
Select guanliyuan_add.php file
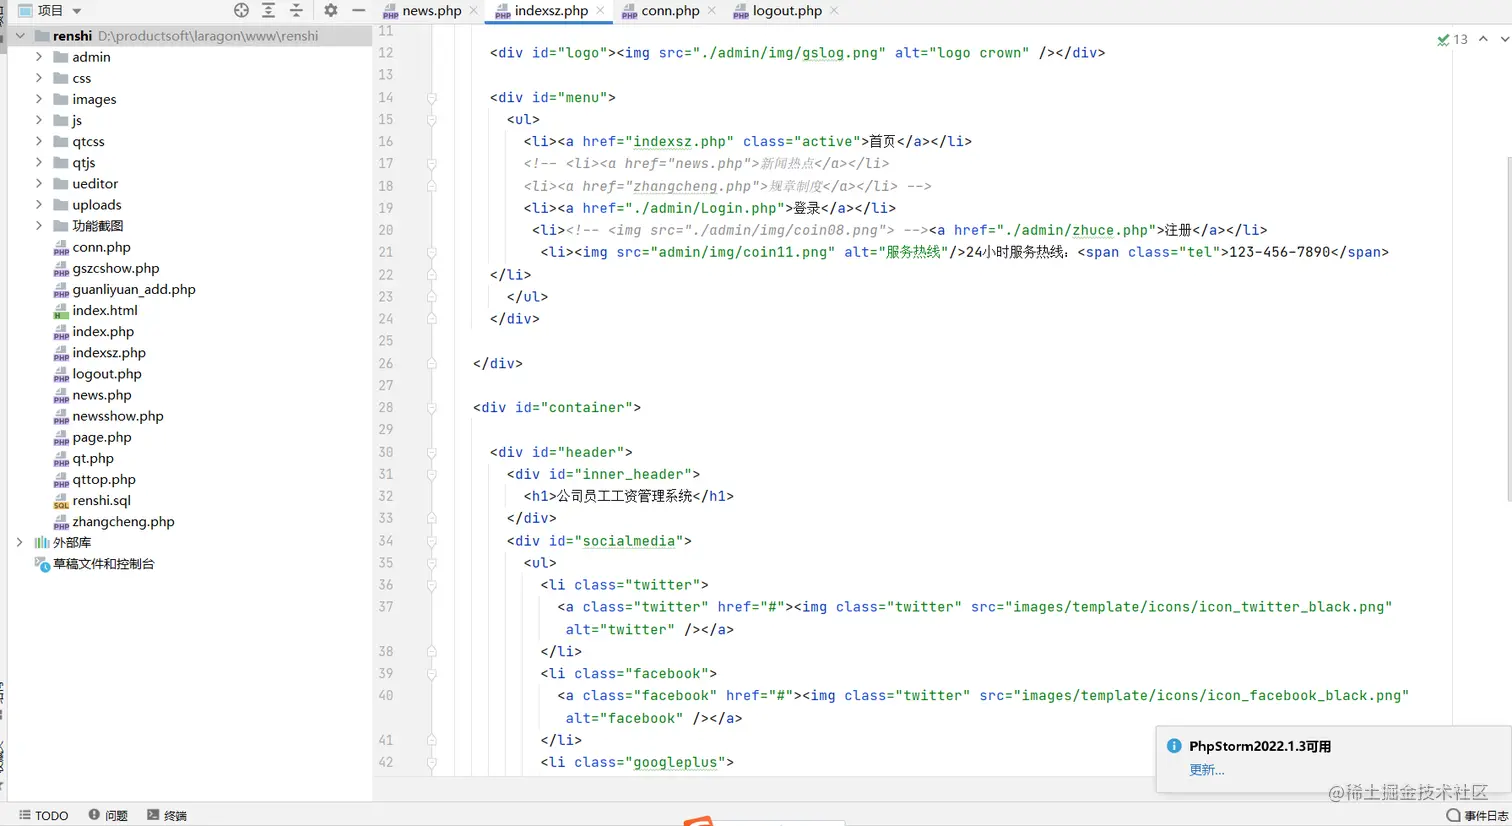point(134,289)
